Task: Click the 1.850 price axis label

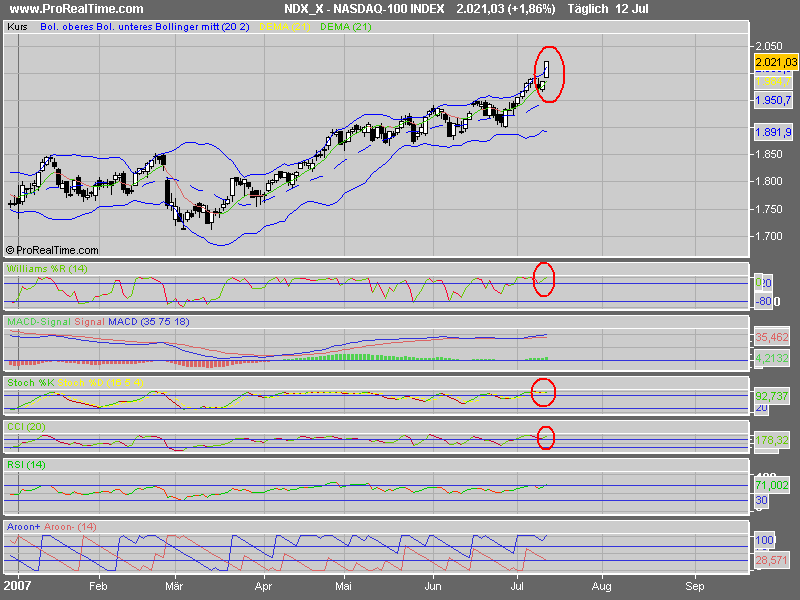Action: (x=768, y=154)
